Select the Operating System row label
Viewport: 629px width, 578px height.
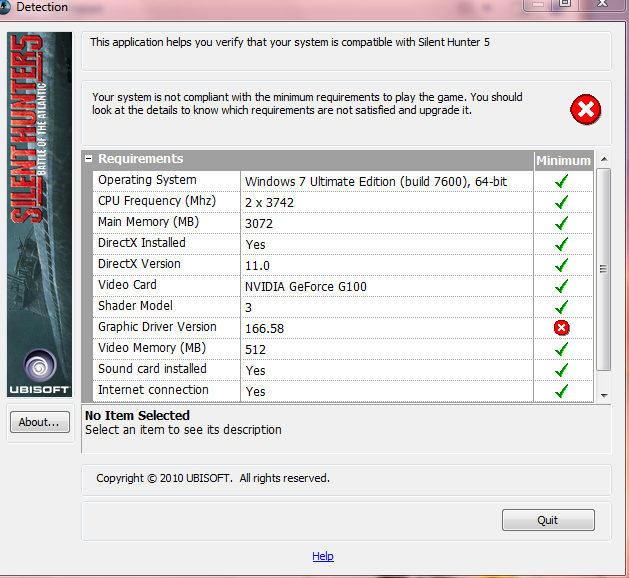[x=147, y=180]
